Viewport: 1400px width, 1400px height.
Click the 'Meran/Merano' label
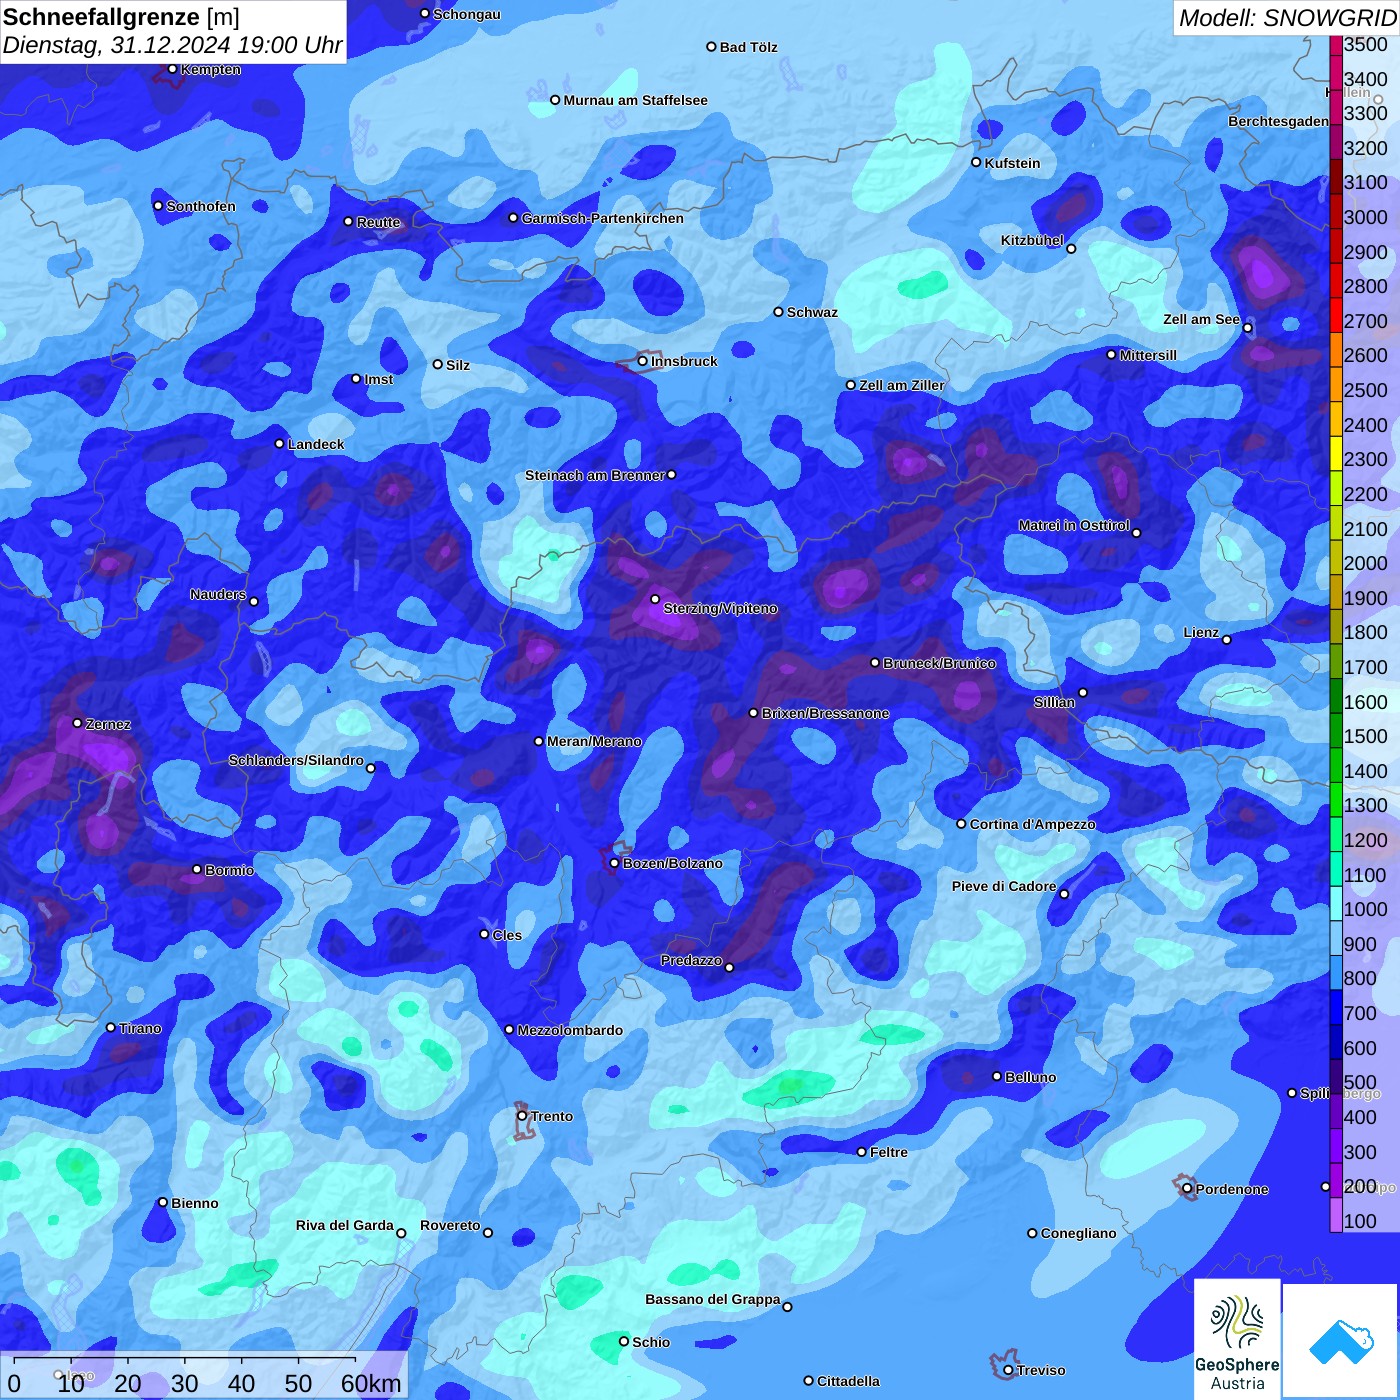point(594,741)
